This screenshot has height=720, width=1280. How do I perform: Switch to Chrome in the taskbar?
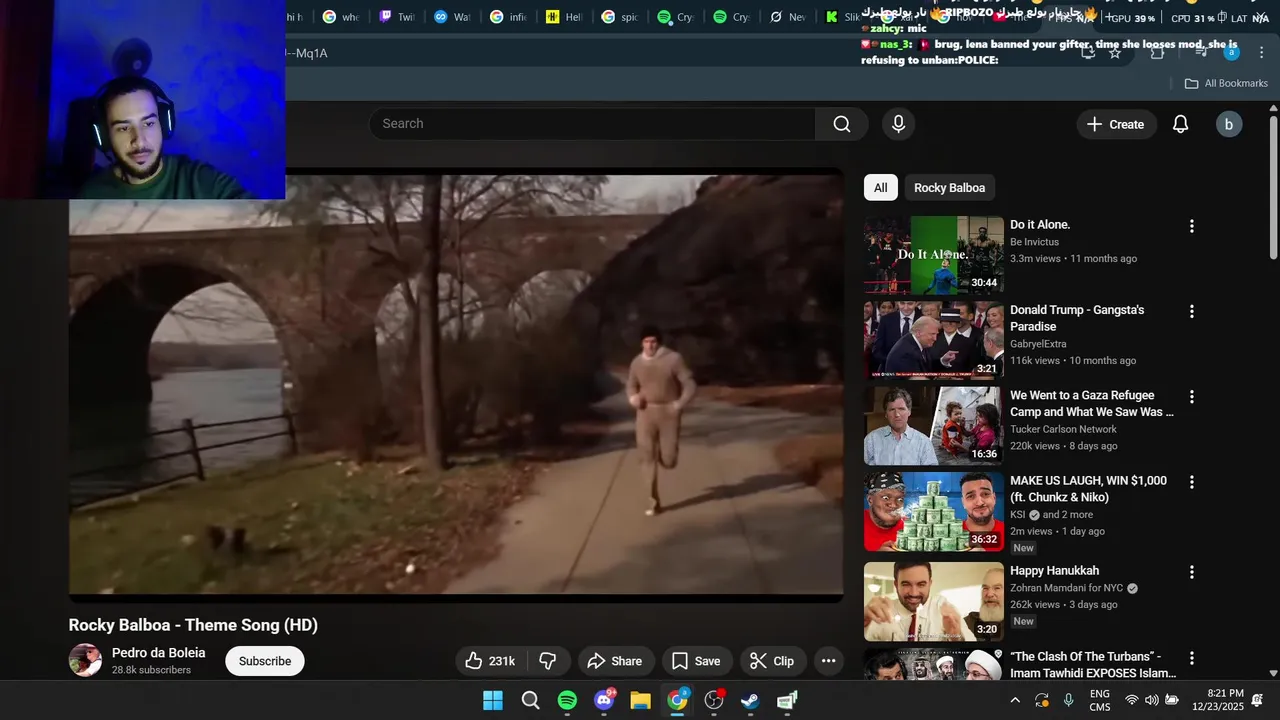coord(677,701)
